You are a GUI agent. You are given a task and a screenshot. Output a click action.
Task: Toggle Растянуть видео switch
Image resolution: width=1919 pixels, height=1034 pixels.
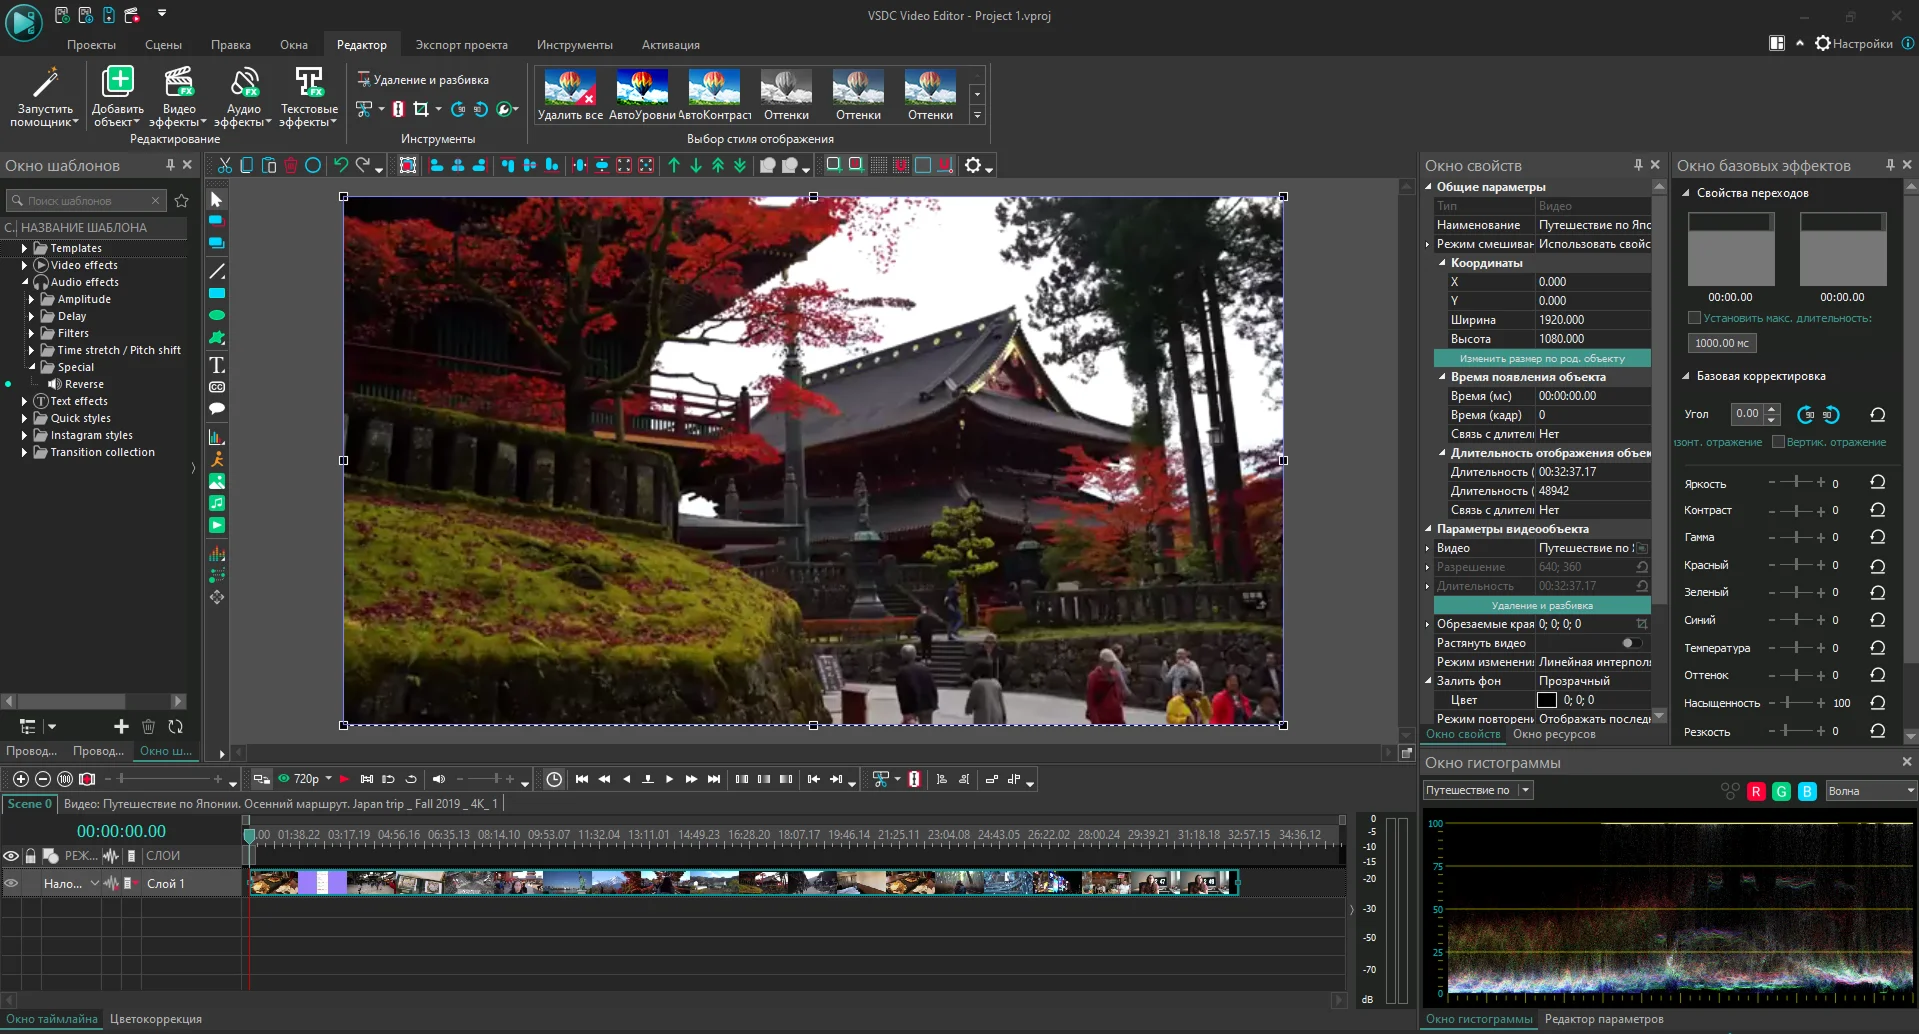click(1632, 643)
